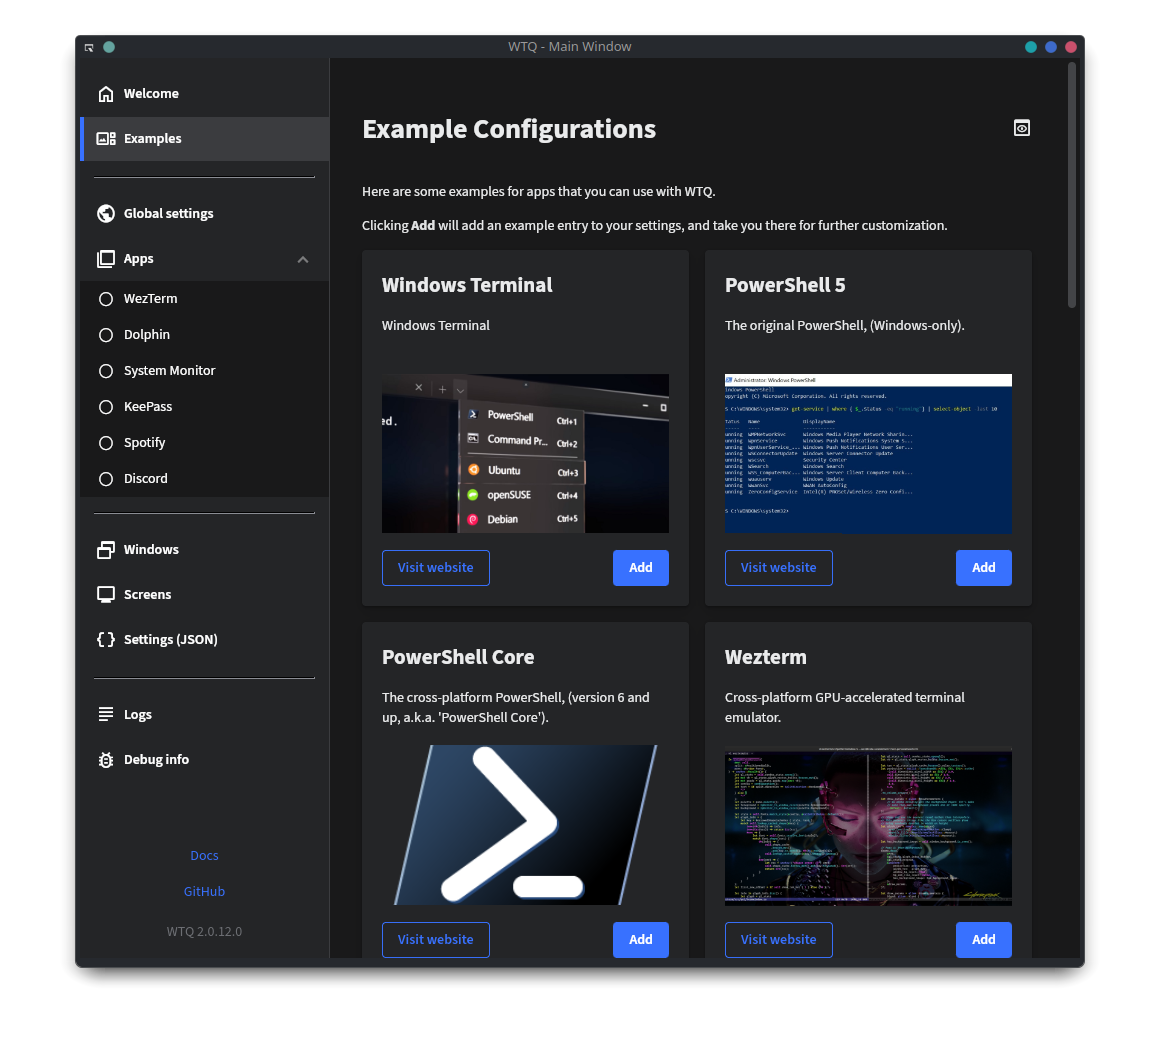Click the Settings (JSON) braces icon
Viewport: 1160px width, 1053px height.
tap(106, 639)
